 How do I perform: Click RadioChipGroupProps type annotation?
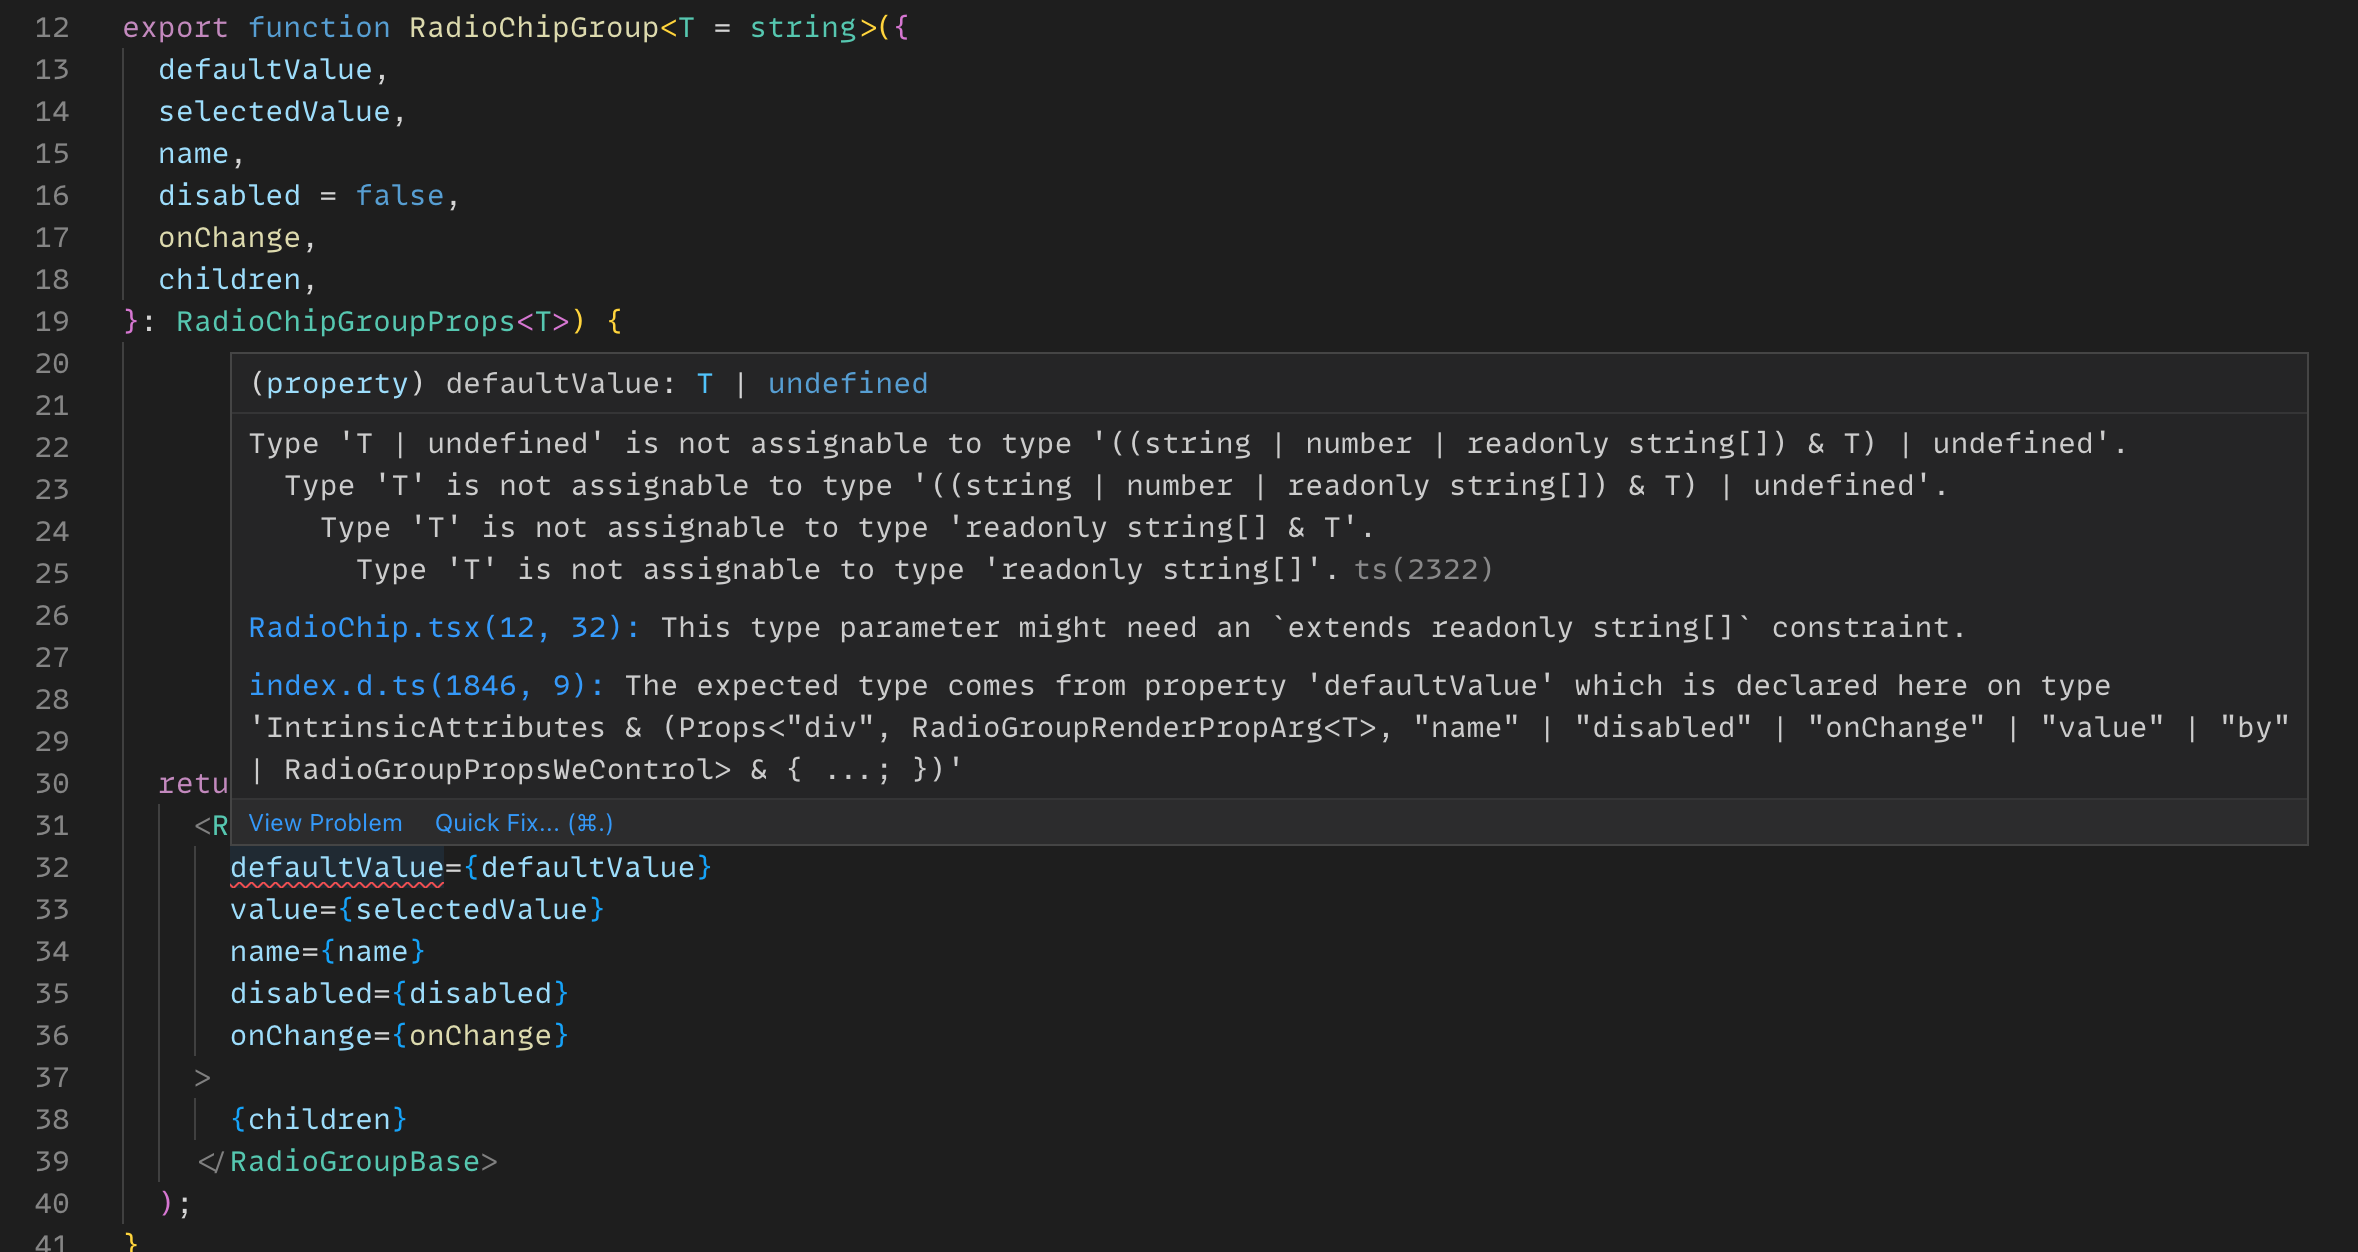click(345, 322)
